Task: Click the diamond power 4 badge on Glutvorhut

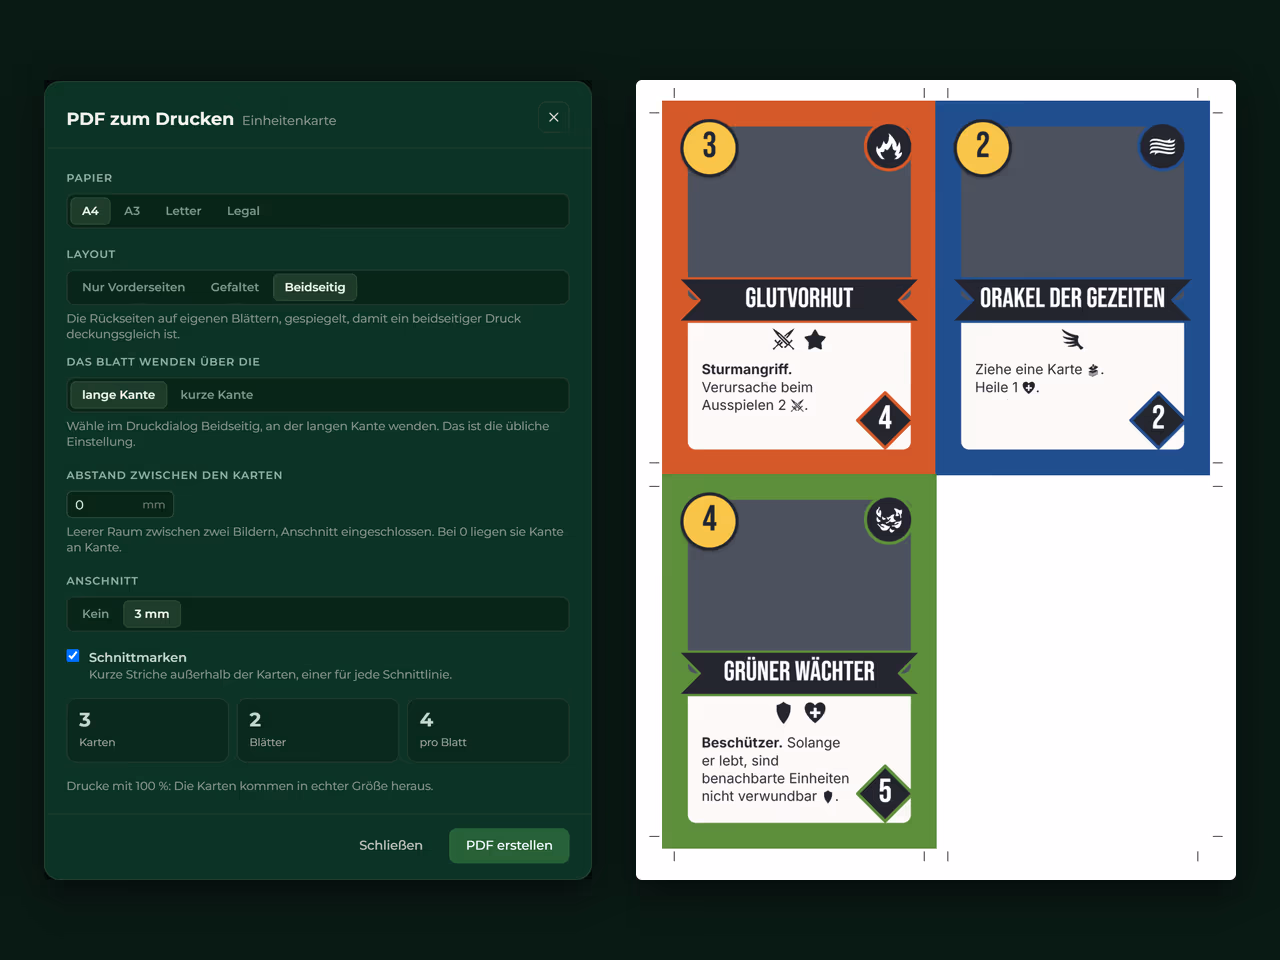Action: tap(885, 418)
